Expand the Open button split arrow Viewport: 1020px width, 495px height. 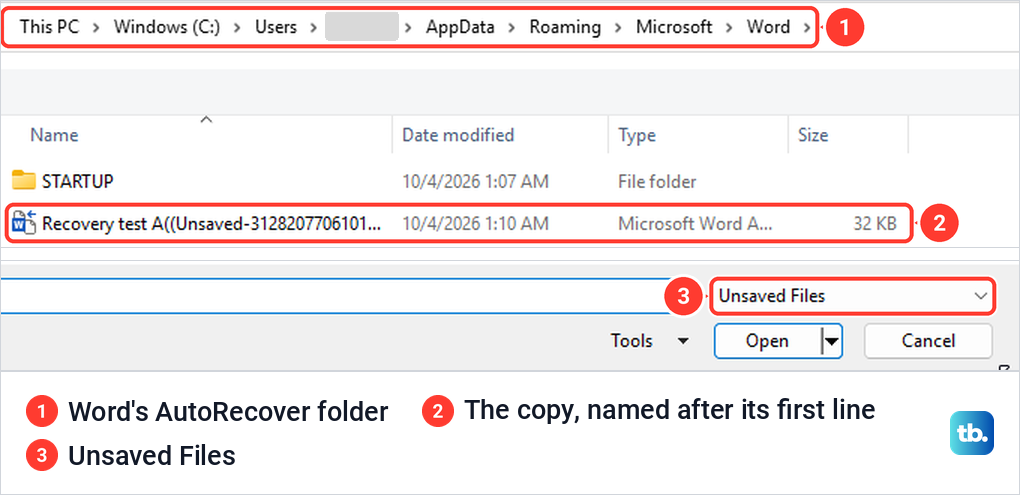pyautogui.click(x=831, y=341)
